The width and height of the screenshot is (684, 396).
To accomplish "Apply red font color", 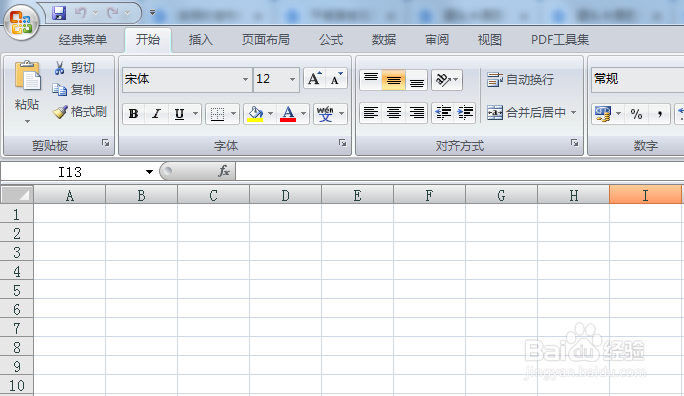I will pos(288,114).
